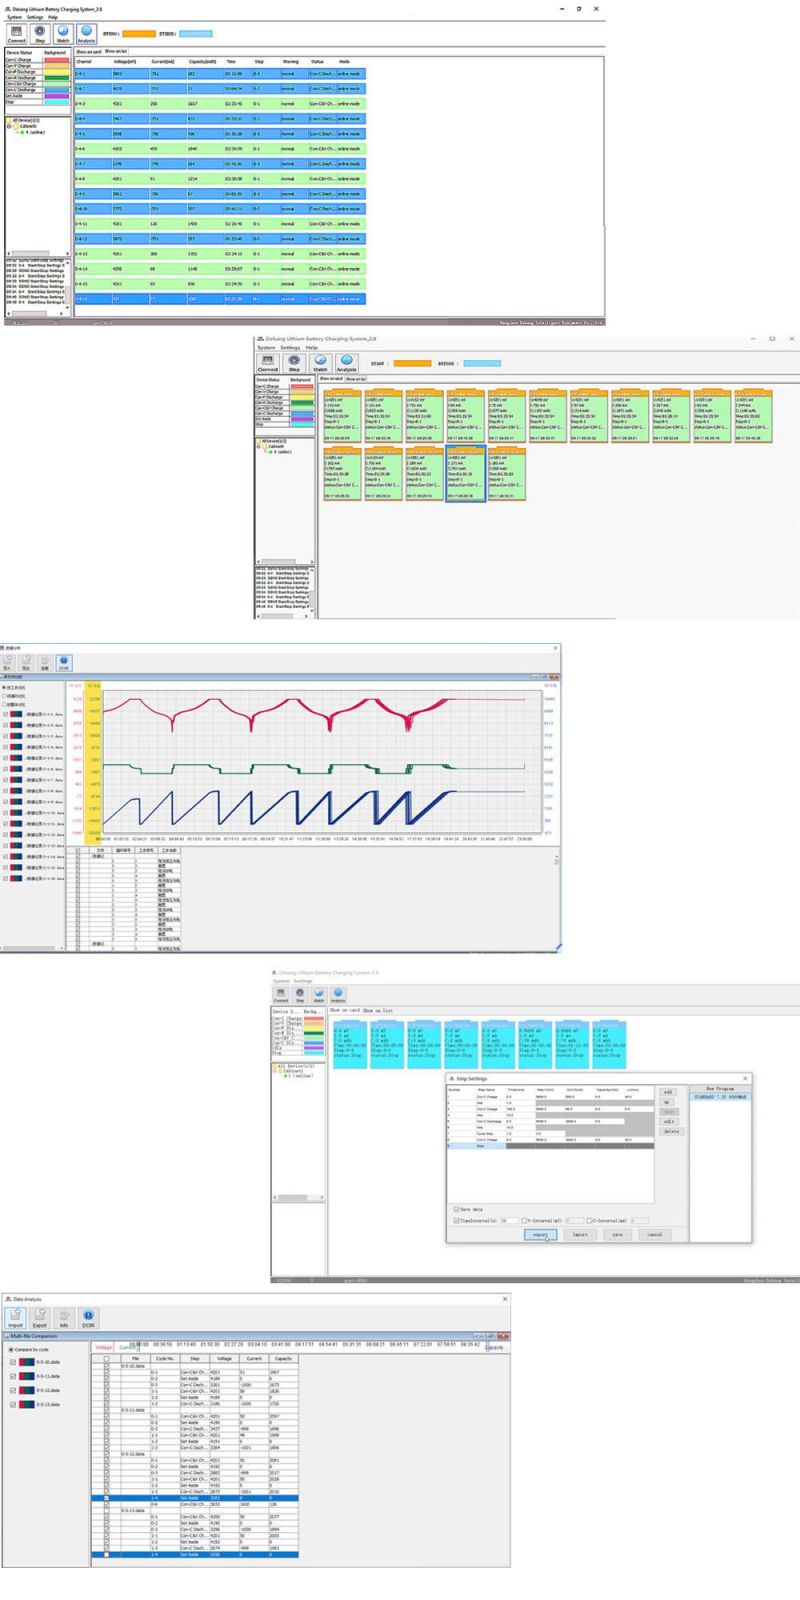This screenshot has height=1600, width=800.
Task: Switch to Show on card tab in list table window
Action: tap(88, 51)
